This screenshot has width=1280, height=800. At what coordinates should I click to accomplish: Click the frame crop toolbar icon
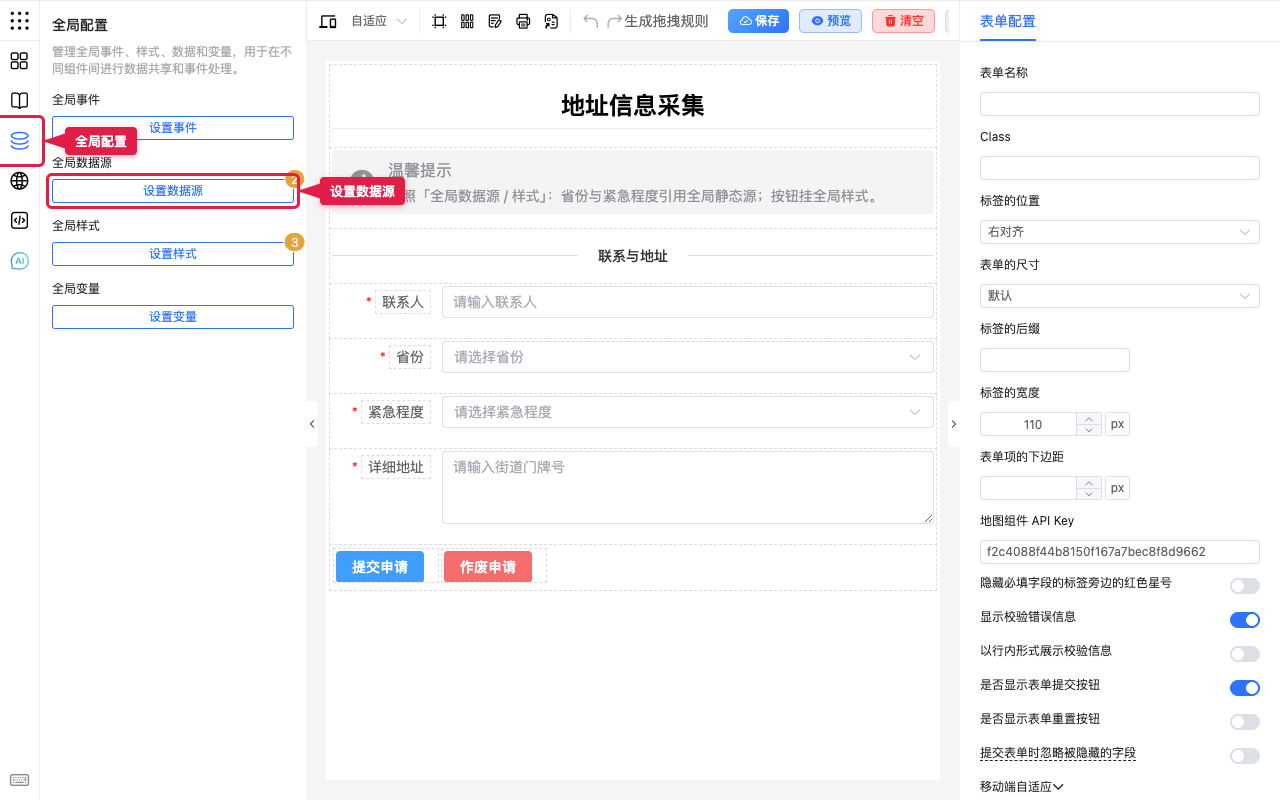click(x=439, y=21)
